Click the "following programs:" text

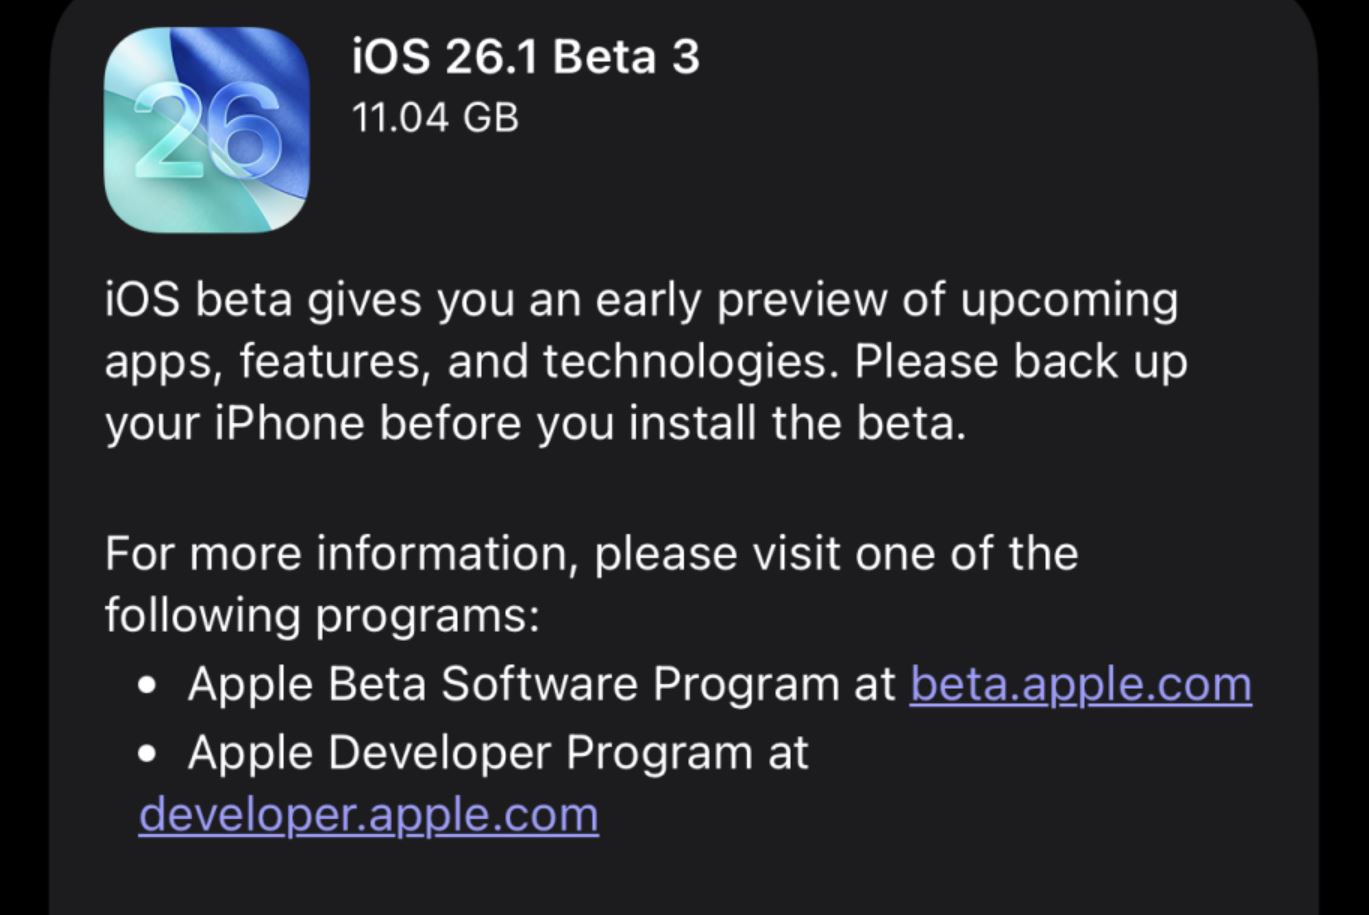coord(322,615)
